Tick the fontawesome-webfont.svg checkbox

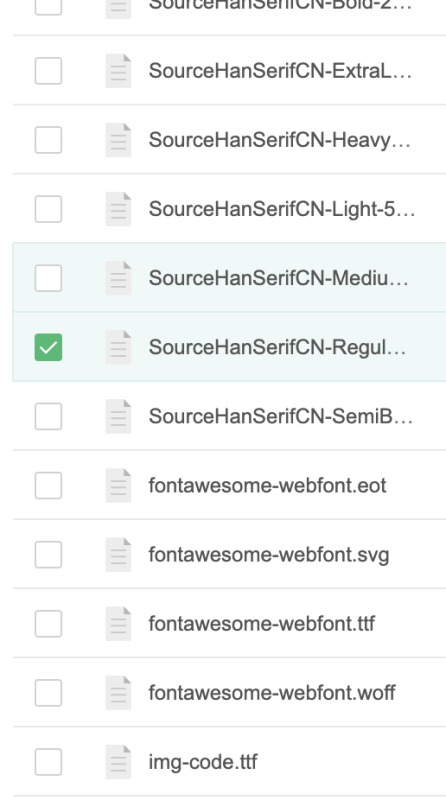coord(48,555)
